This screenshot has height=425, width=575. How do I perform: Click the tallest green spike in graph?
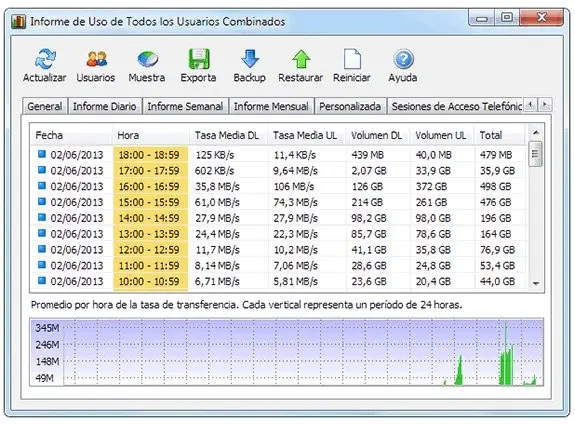click(505, 353)
